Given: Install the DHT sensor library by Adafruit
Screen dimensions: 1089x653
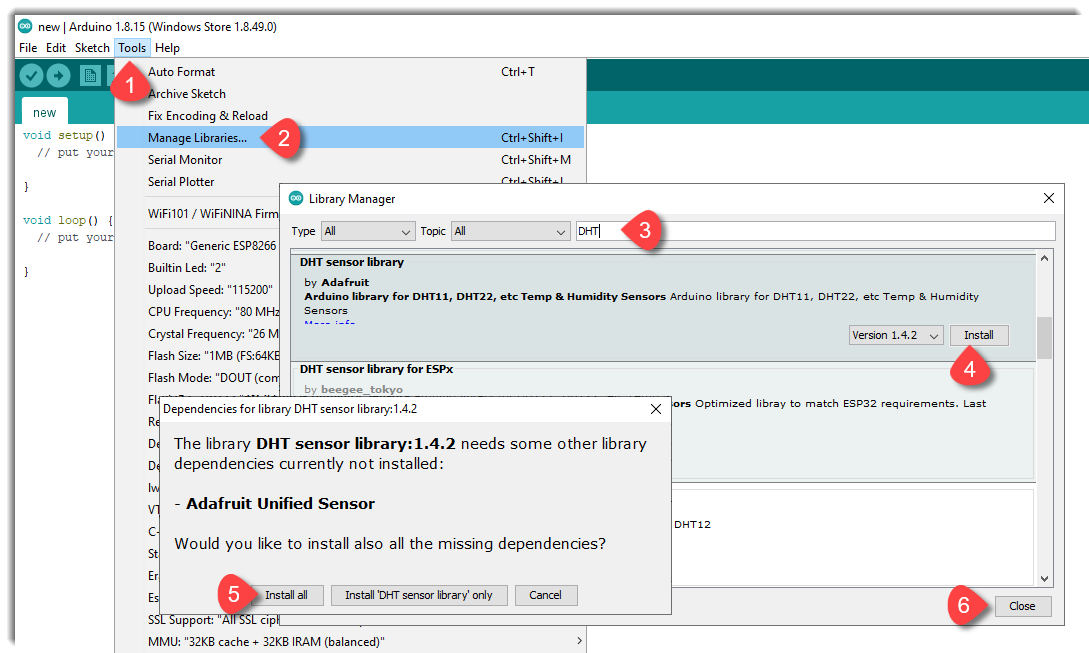Looking at the screenshot, I should 979,336.
